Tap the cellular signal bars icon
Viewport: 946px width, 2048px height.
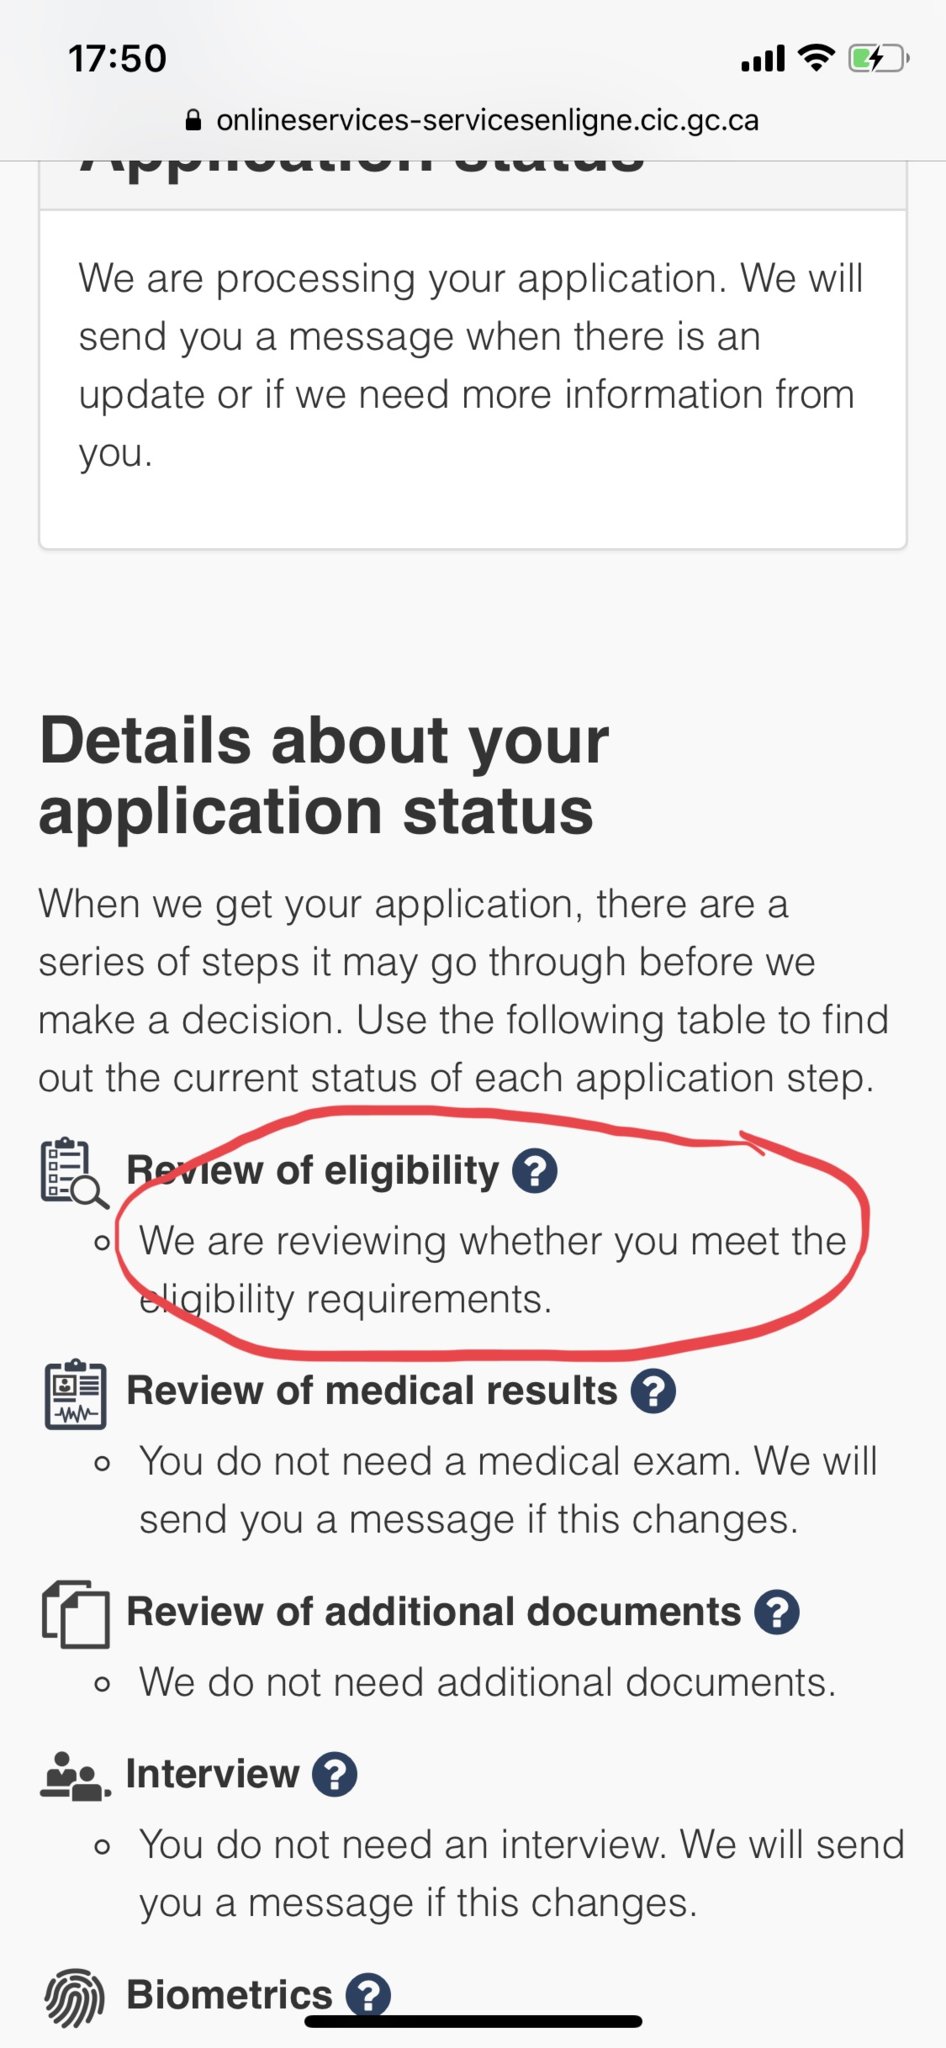click(x=763, y=59)
